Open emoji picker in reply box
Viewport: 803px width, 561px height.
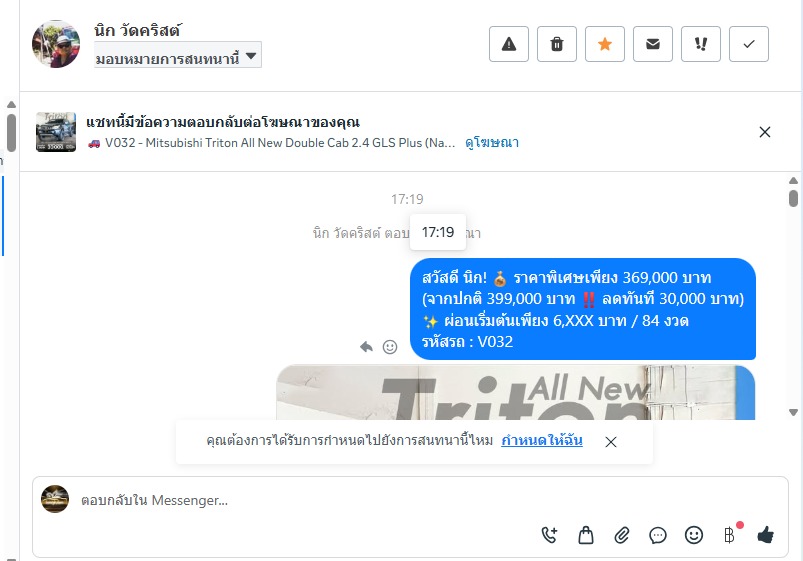(694, 535)
